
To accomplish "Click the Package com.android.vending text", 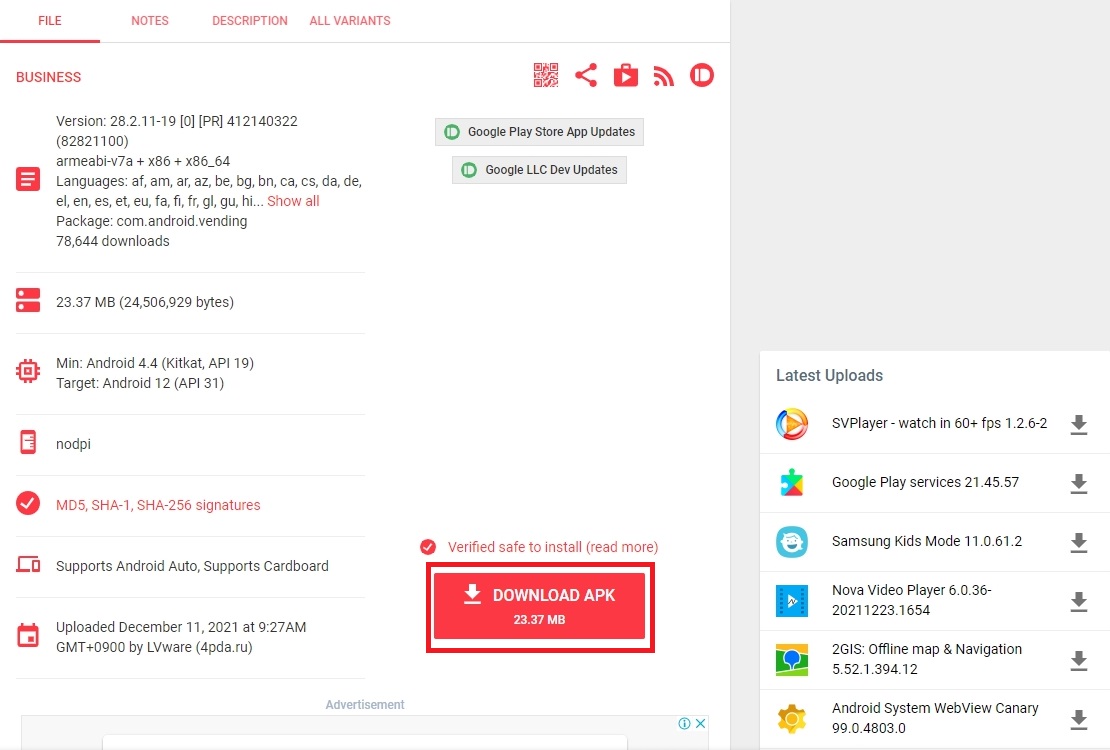I will (x=151, y=221).
